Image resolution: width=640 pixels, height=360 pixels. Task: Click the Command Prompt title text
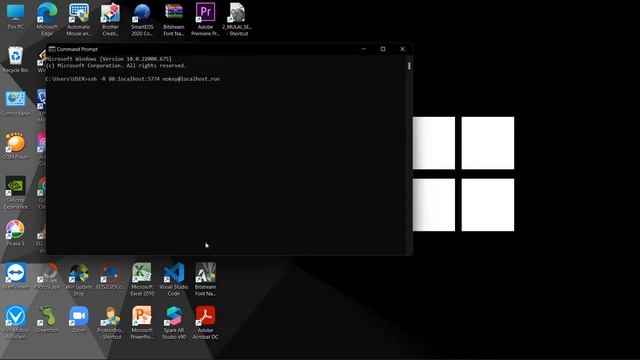pos(77,49)
